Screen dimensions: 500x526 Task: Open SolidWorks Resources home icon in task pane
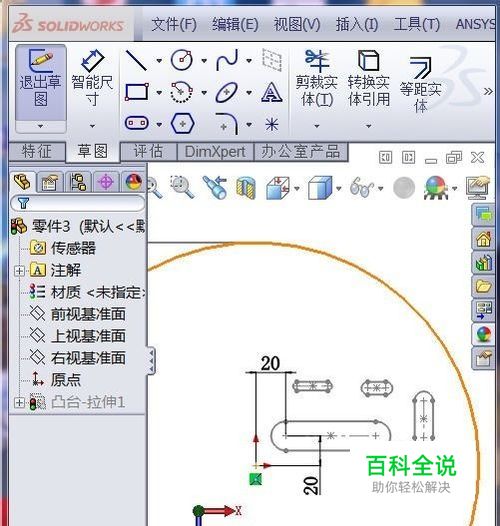[483, 239]
